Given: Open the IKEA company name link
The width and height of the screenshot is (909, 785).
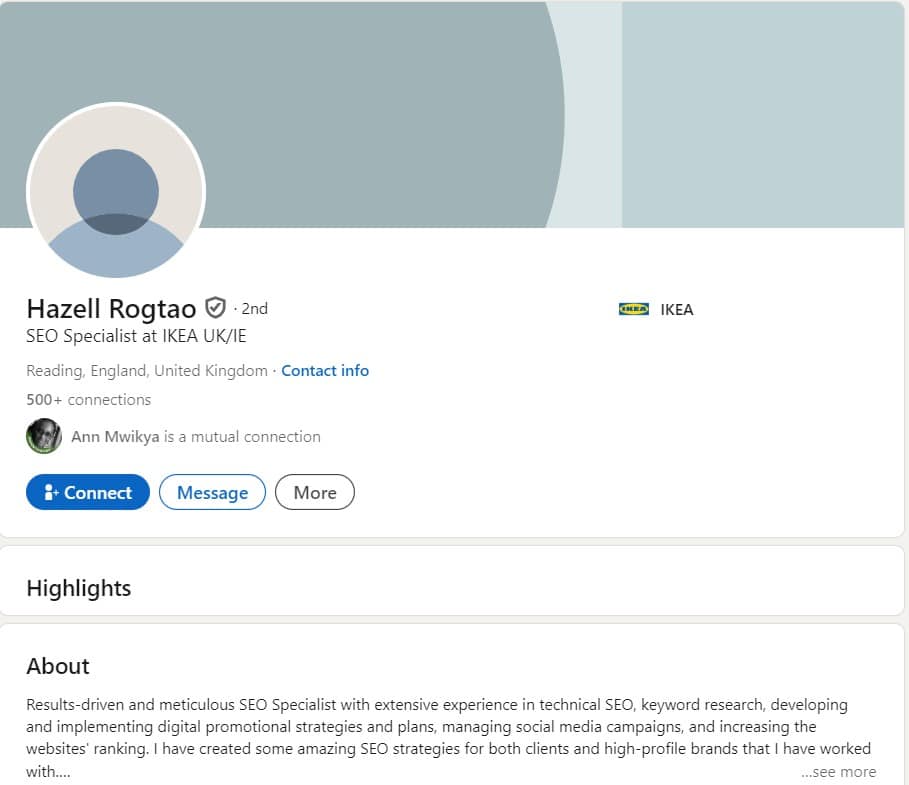Looking at the screenshot, I should tap(677, 310).
